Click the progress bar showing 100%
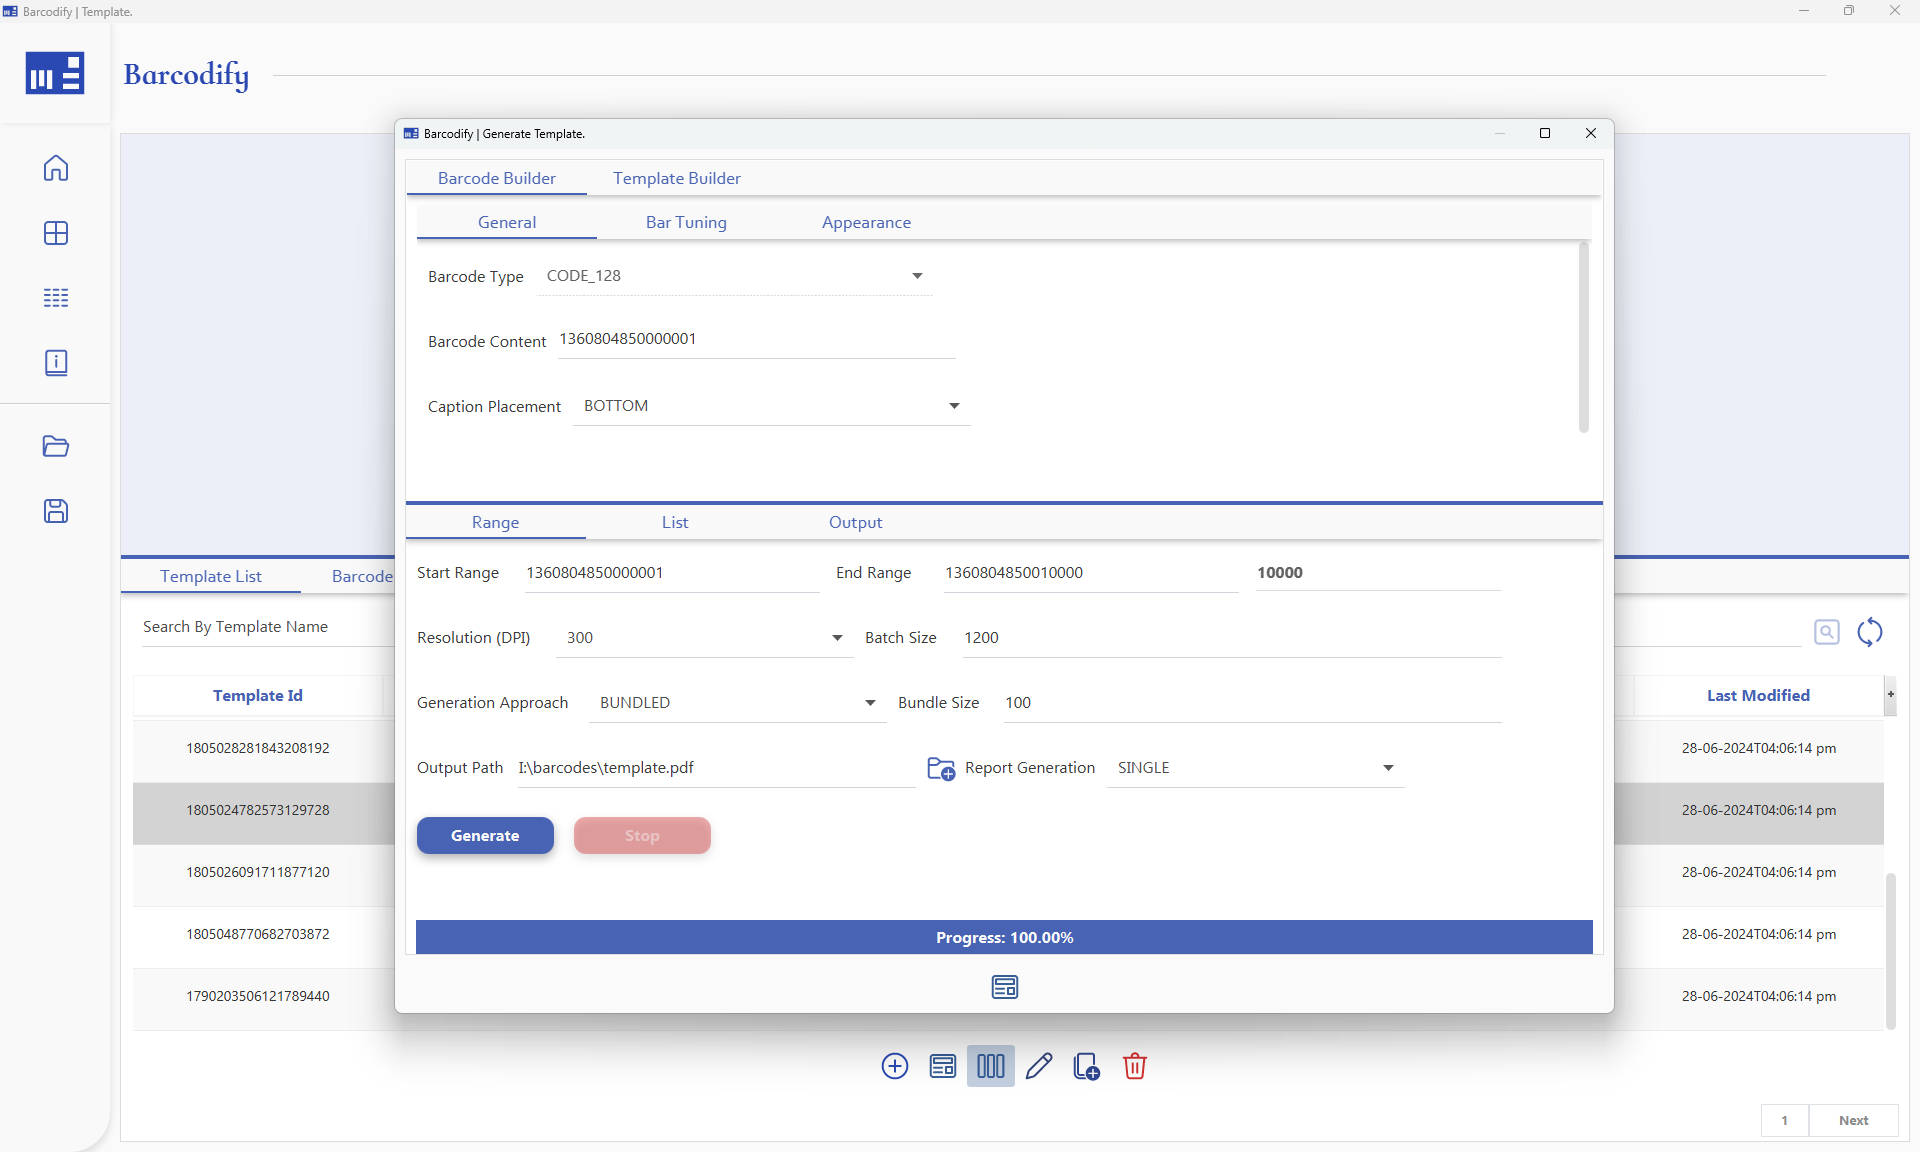1920x1152 pixels. tap(1004, 937)
